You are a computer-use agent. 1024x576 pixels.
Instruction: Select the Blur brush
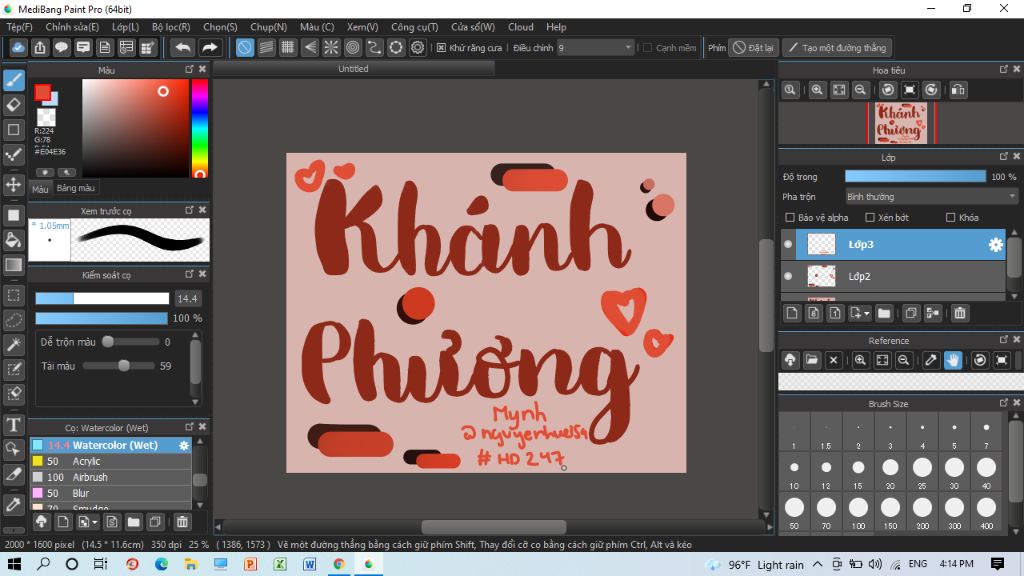coord(111,493)
